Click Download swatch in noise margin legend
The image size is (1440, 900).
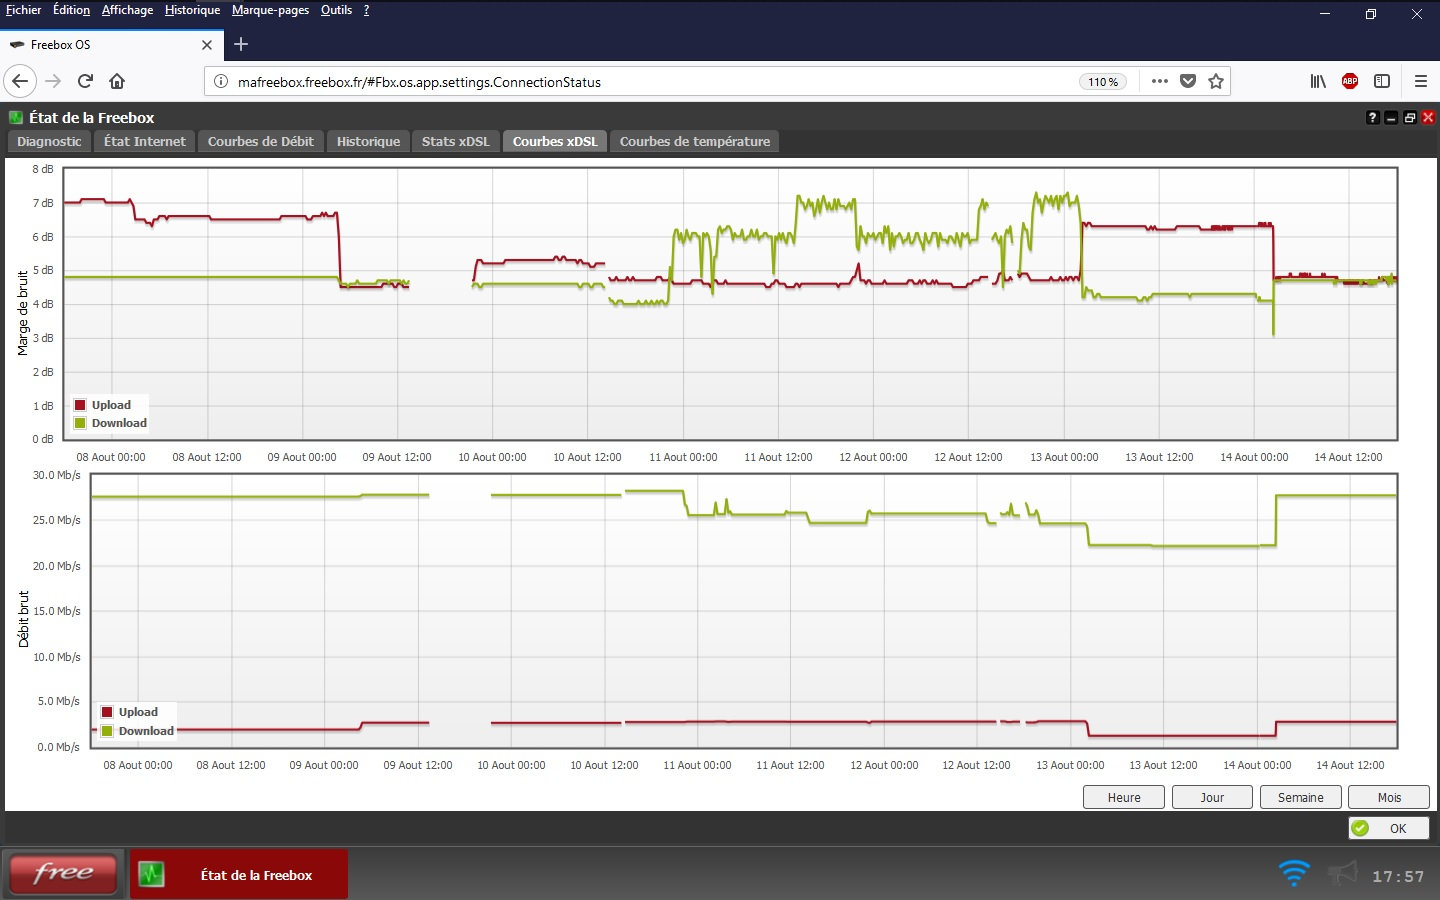click(80, 423)
